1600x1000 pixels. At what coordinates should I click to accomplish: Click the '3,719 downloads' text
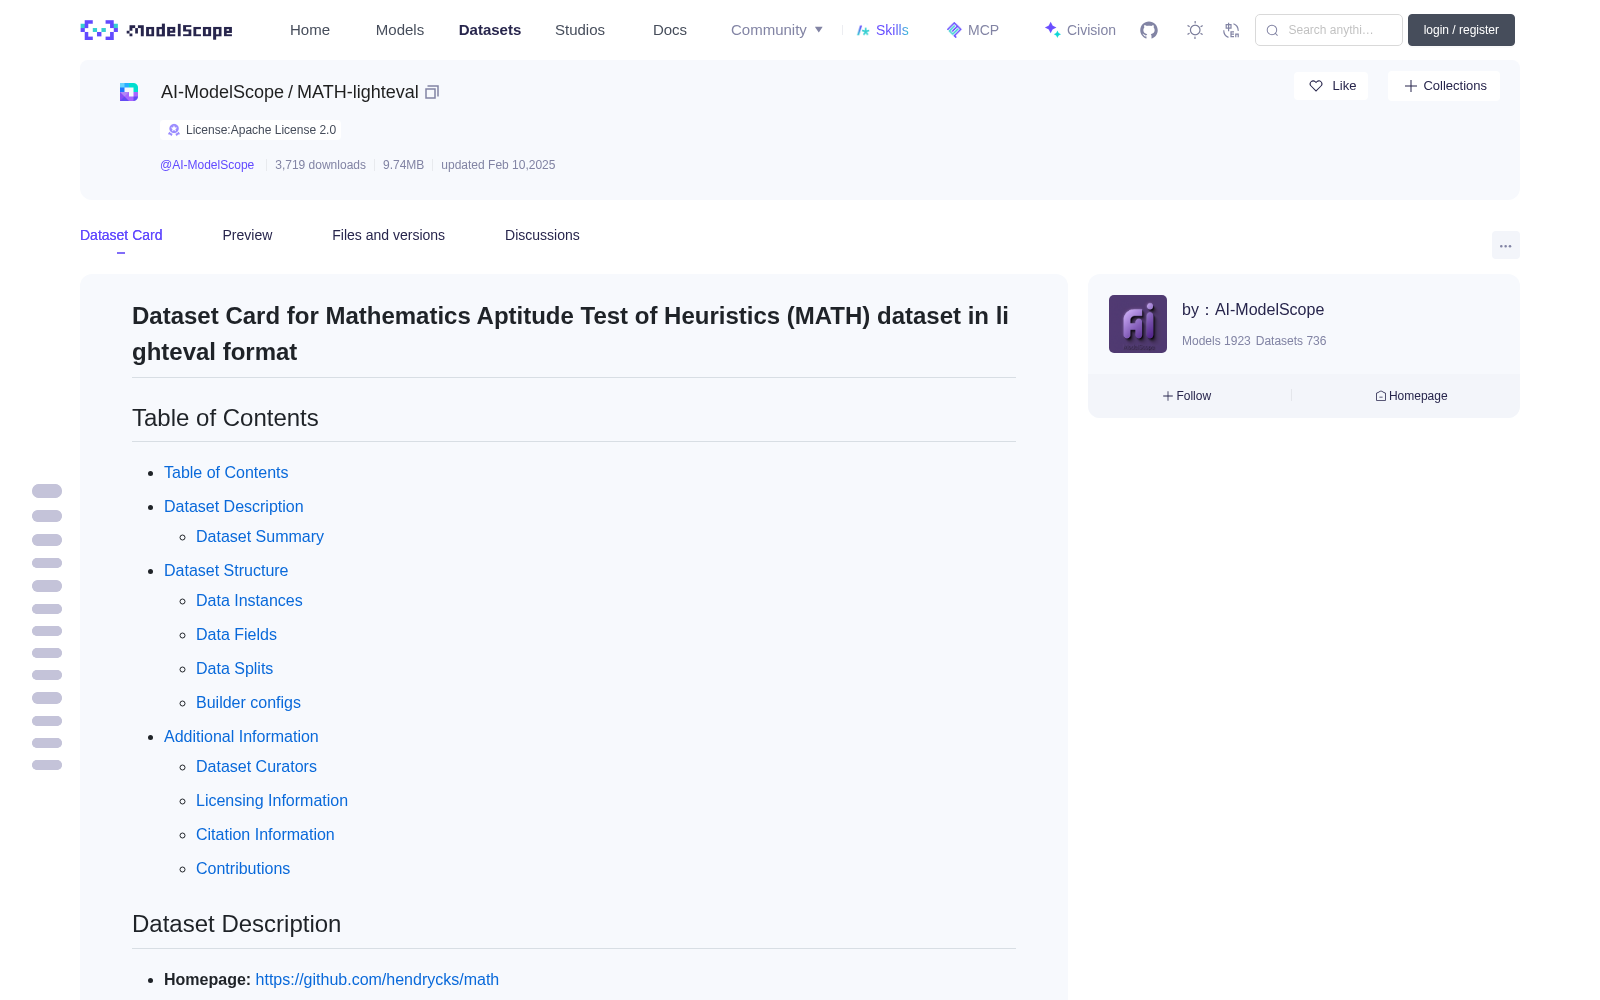(320, 165)
